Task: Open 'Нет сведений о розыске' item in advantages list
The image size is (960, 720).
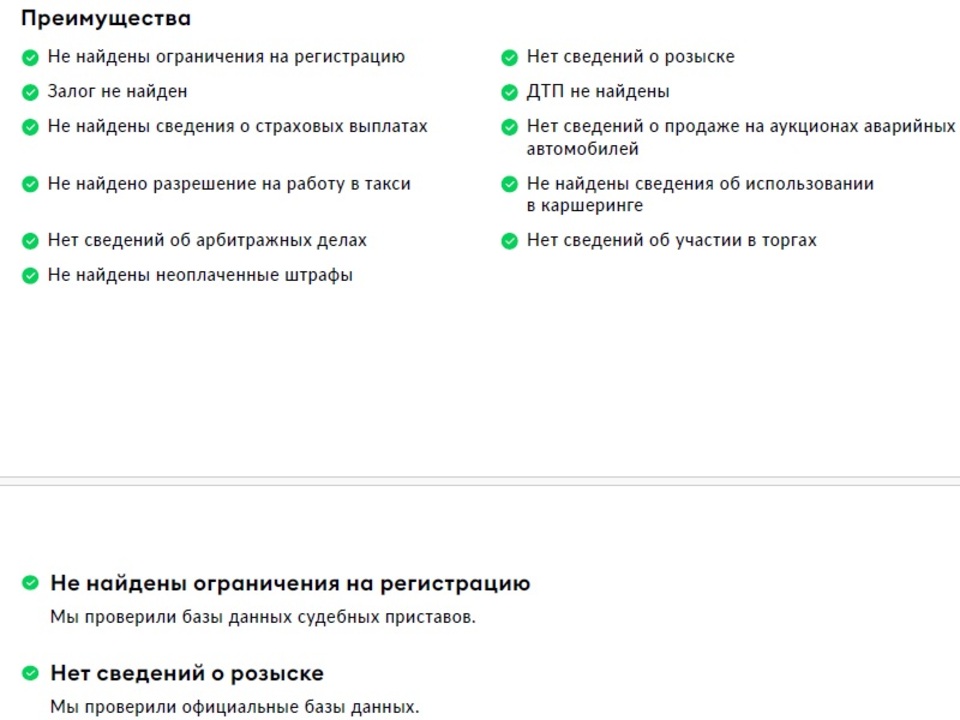Action: point(631,57)
